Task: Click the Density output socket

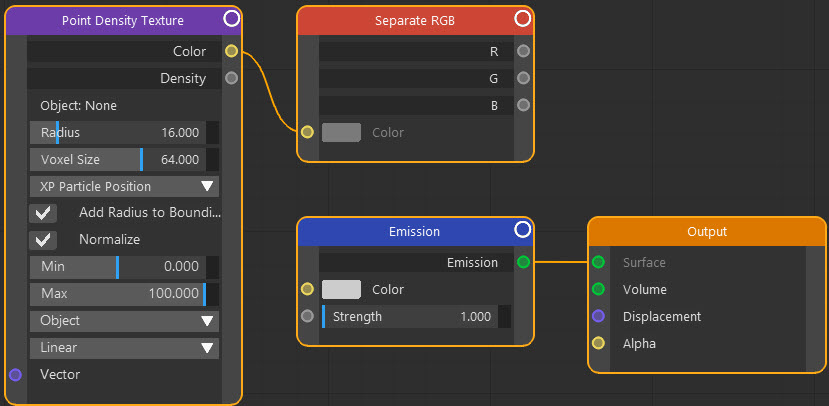Action: (x=232, y=78)
